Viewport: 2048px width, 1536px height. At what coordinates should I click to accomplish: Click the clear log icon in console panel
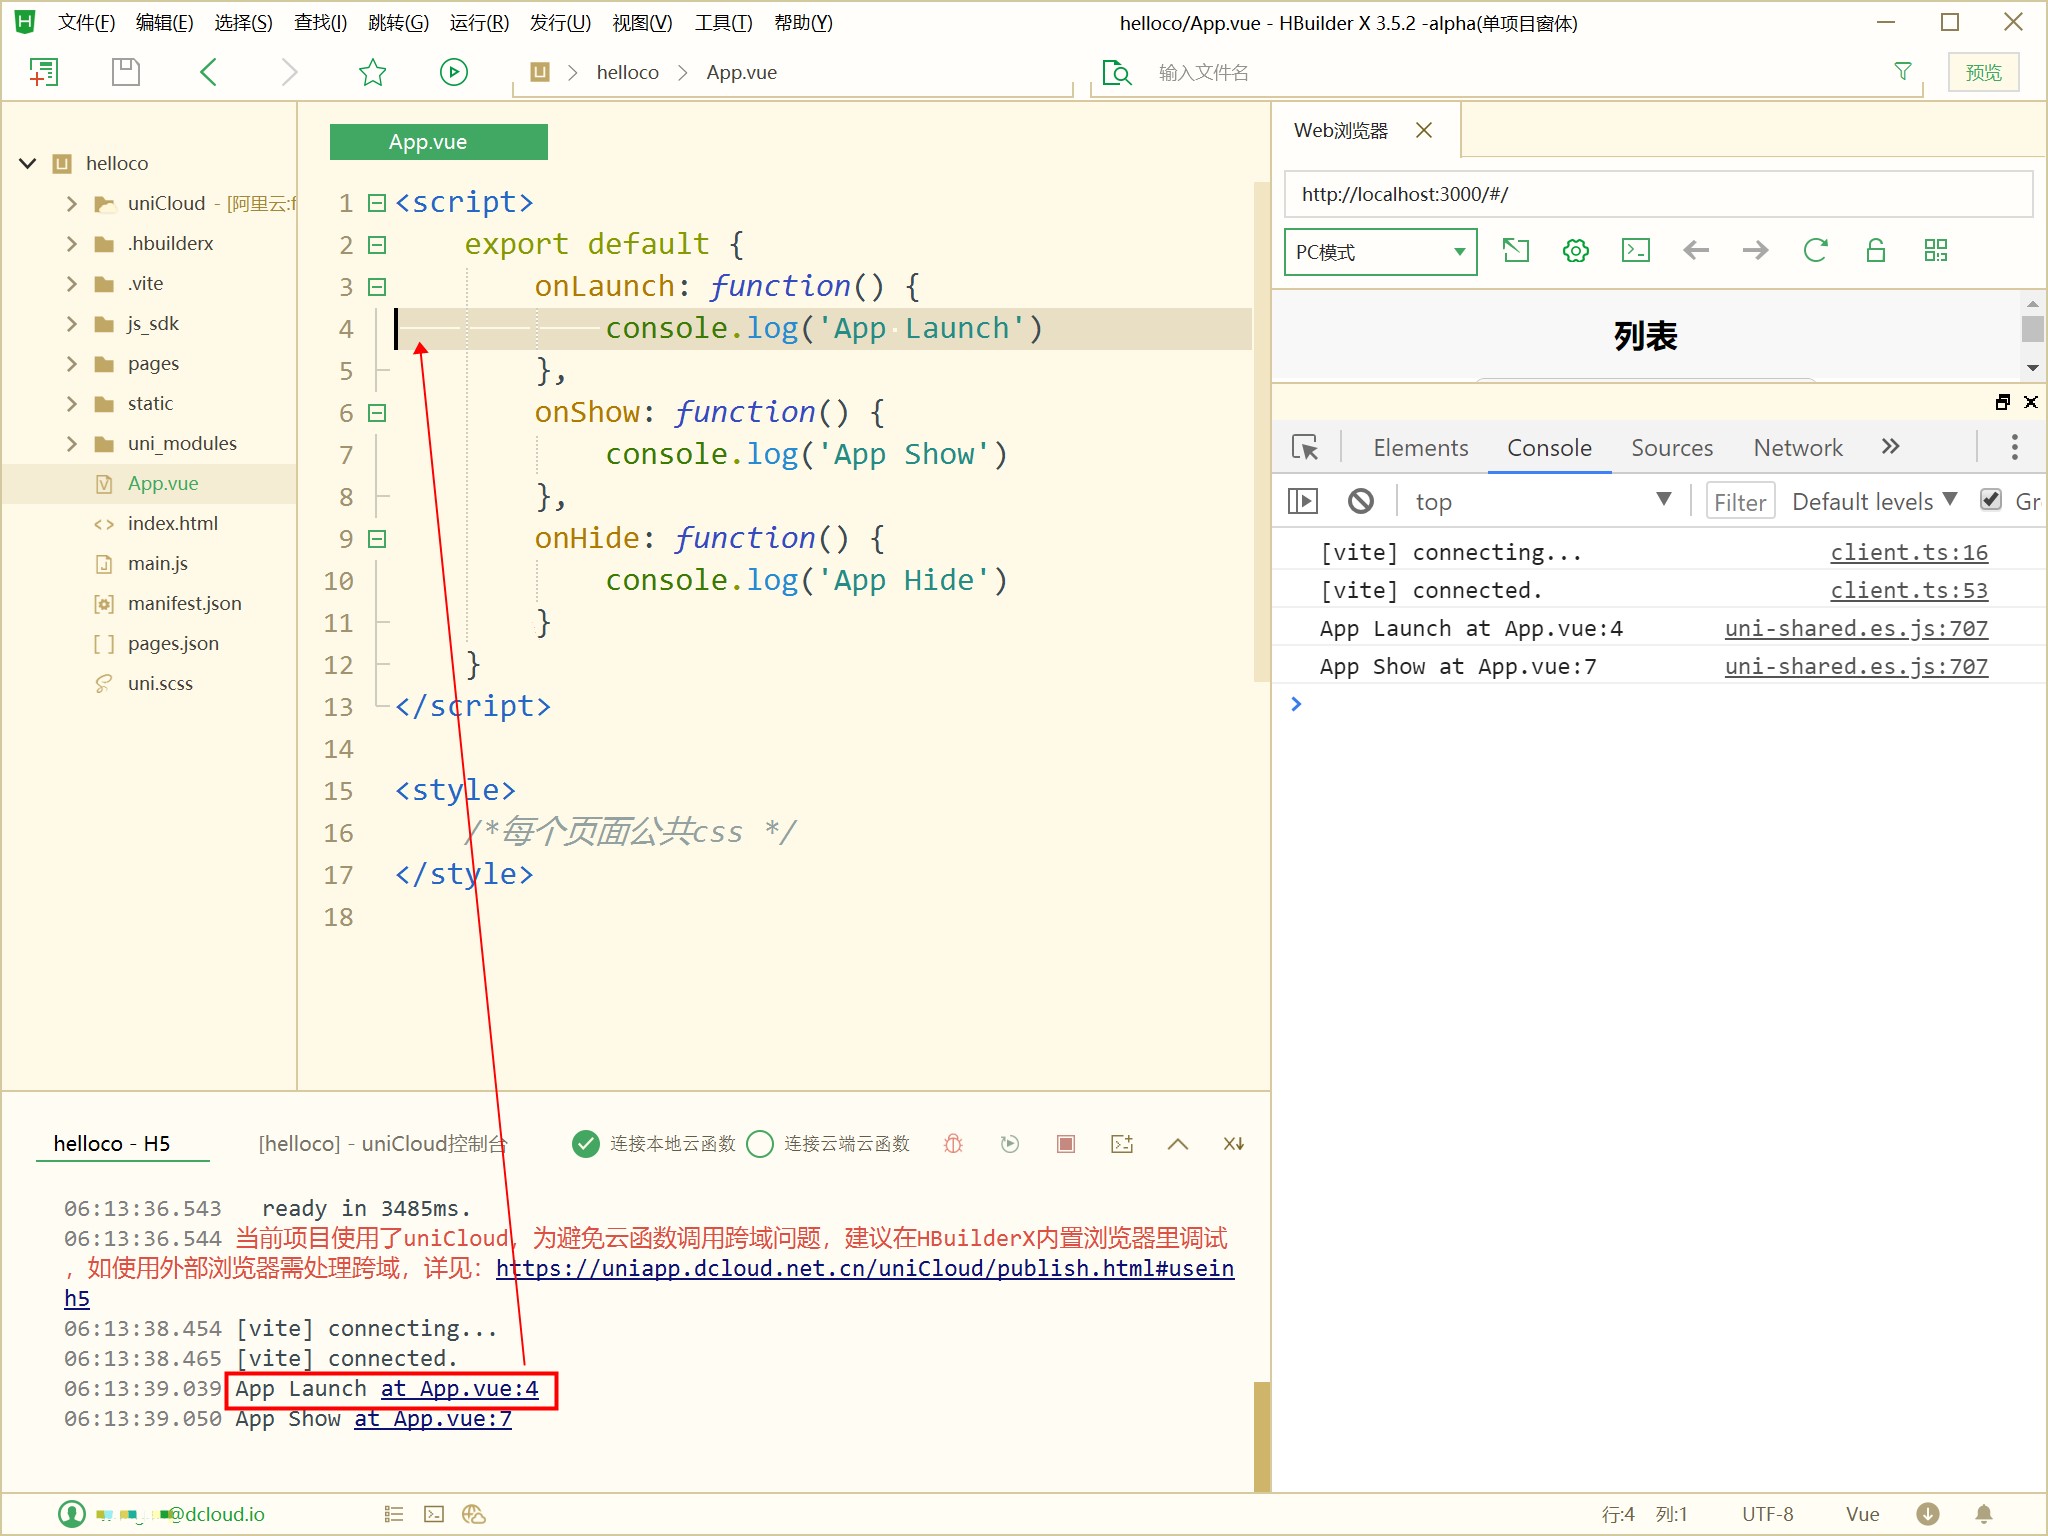[x=1234, y=1144]
